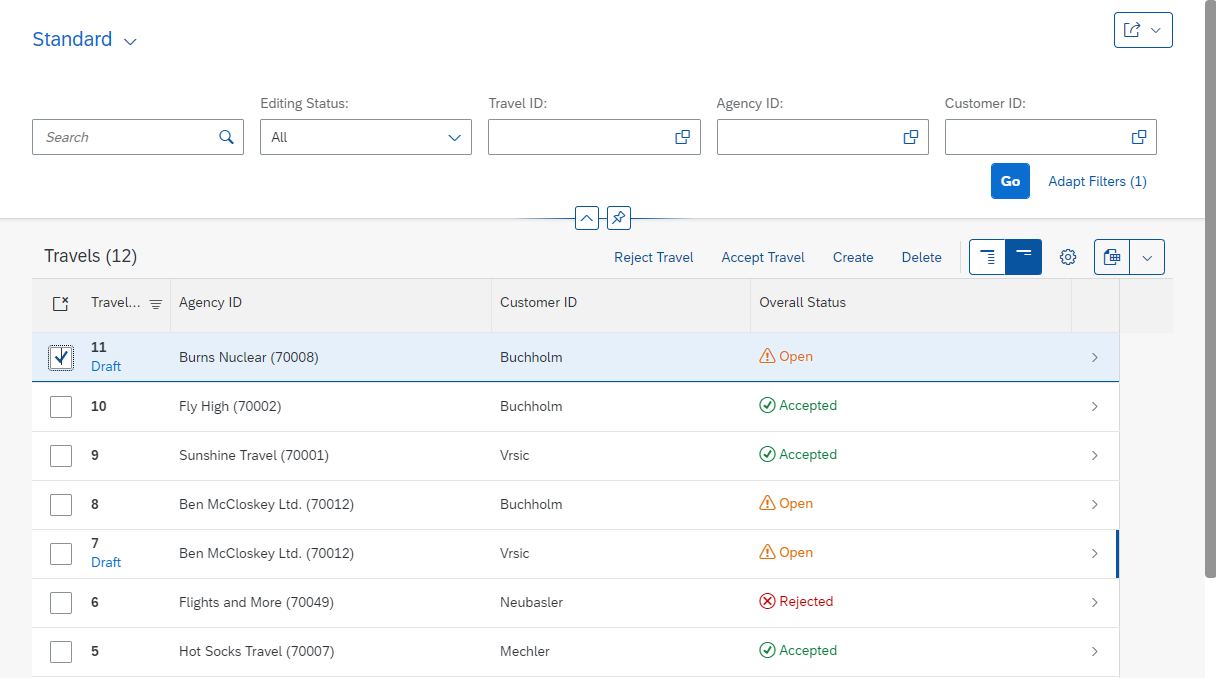
Task: Click Open warning icon for travel 8
Action: click(767, 503)
